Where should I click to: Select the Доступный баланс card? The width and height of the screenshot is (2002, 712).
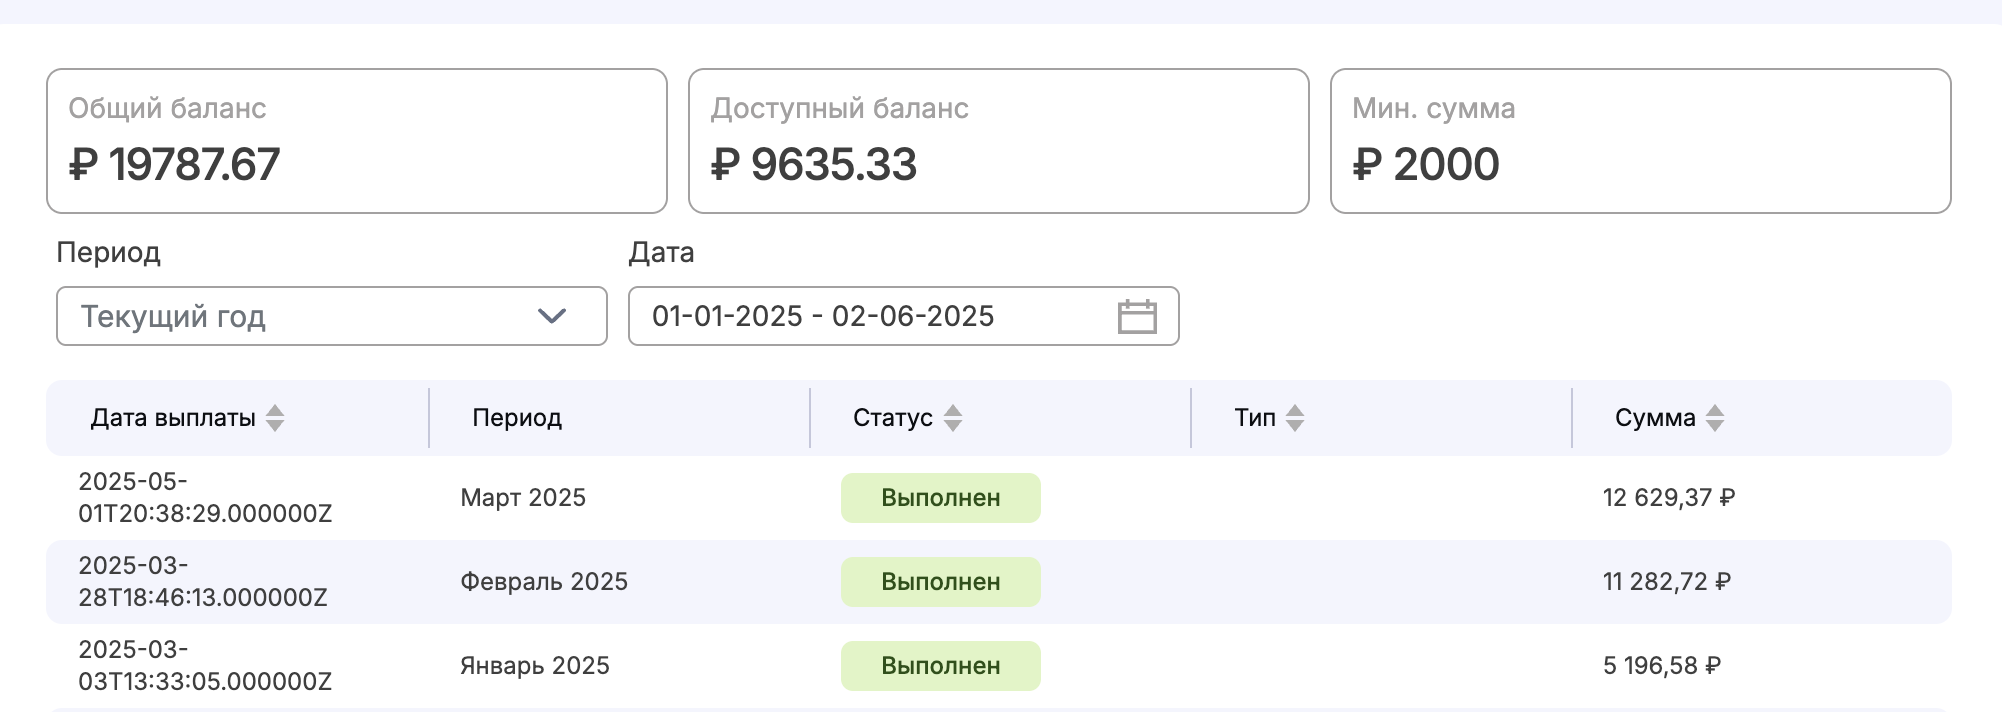coord(998,141)
